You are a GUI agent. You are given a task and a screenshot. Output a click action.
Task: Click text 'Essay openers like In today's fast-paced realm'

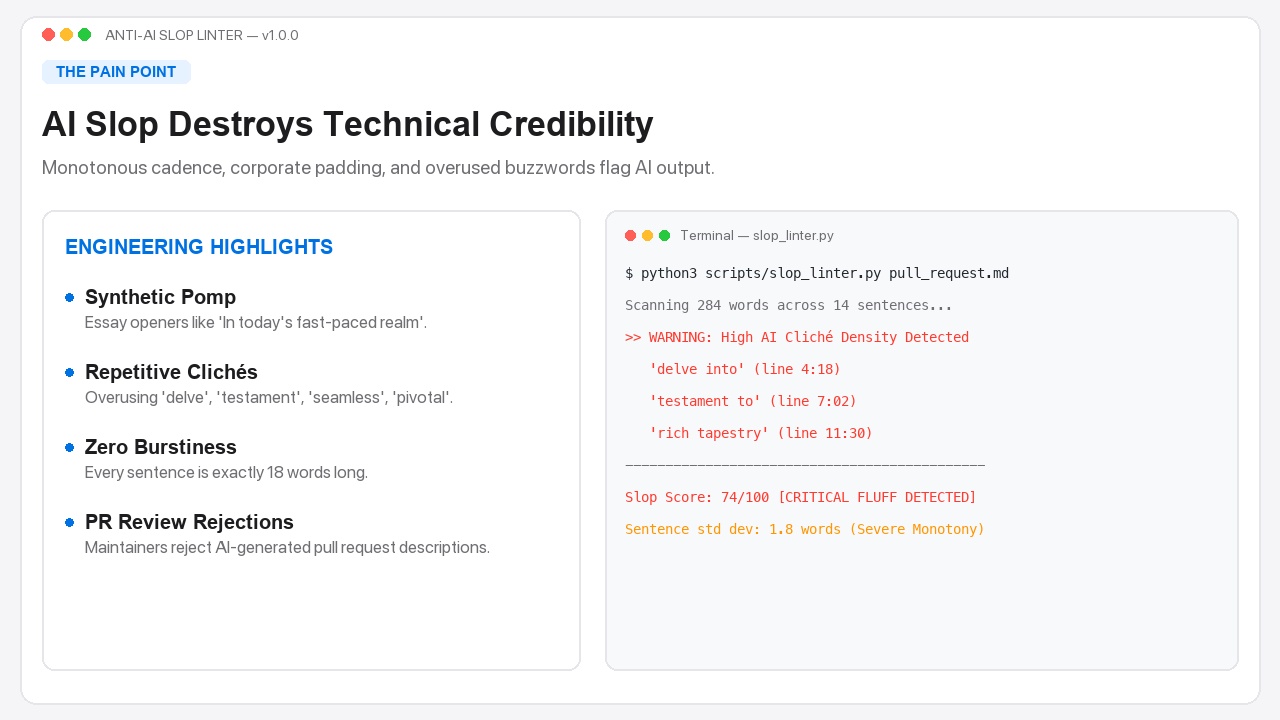(256, 323)
